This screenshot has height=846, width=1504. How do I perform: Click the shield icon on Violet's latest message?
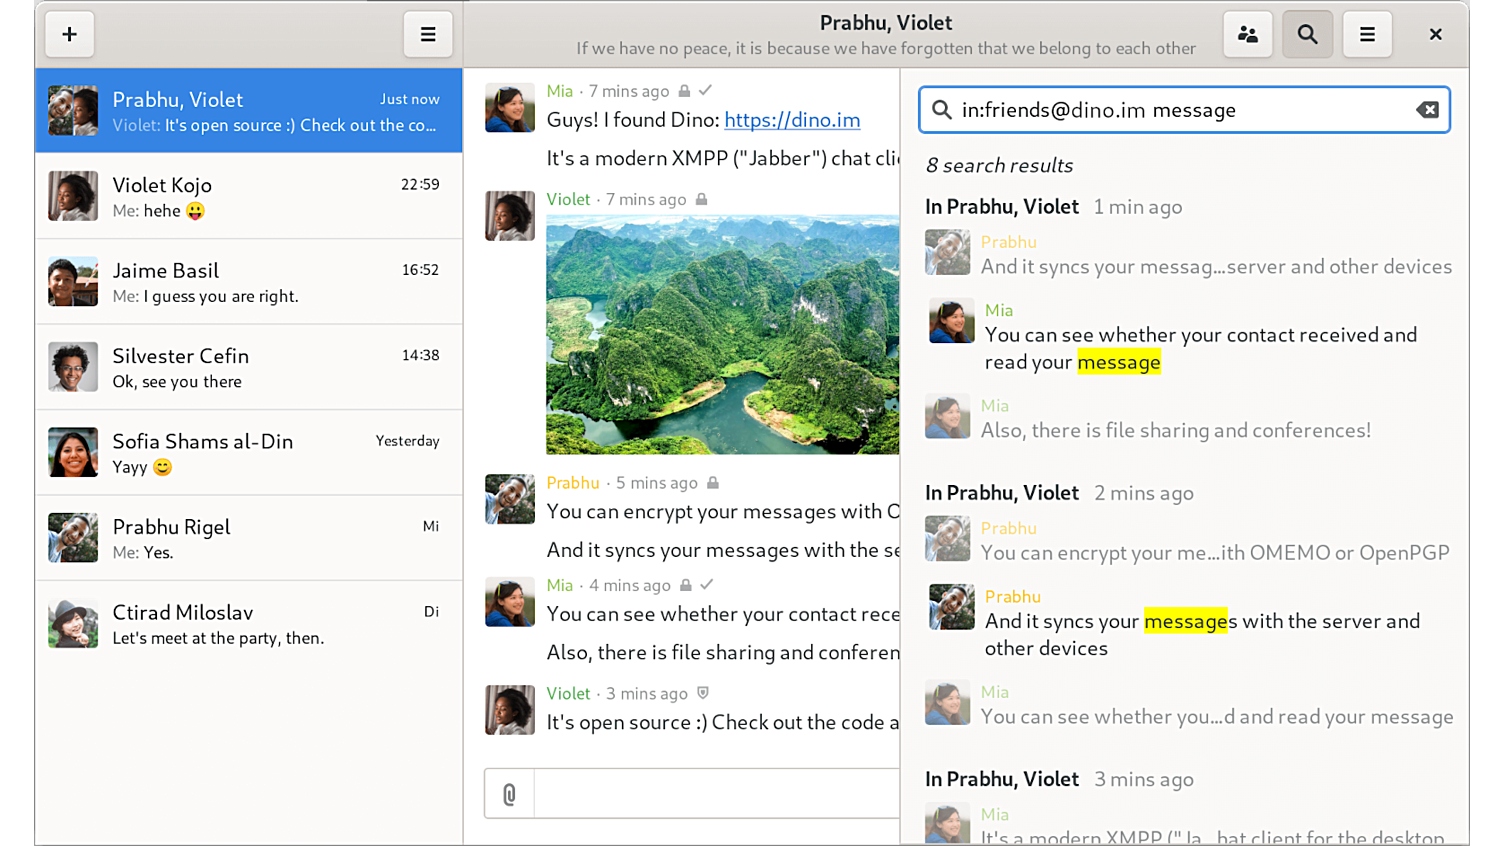[x=703, y=693]
